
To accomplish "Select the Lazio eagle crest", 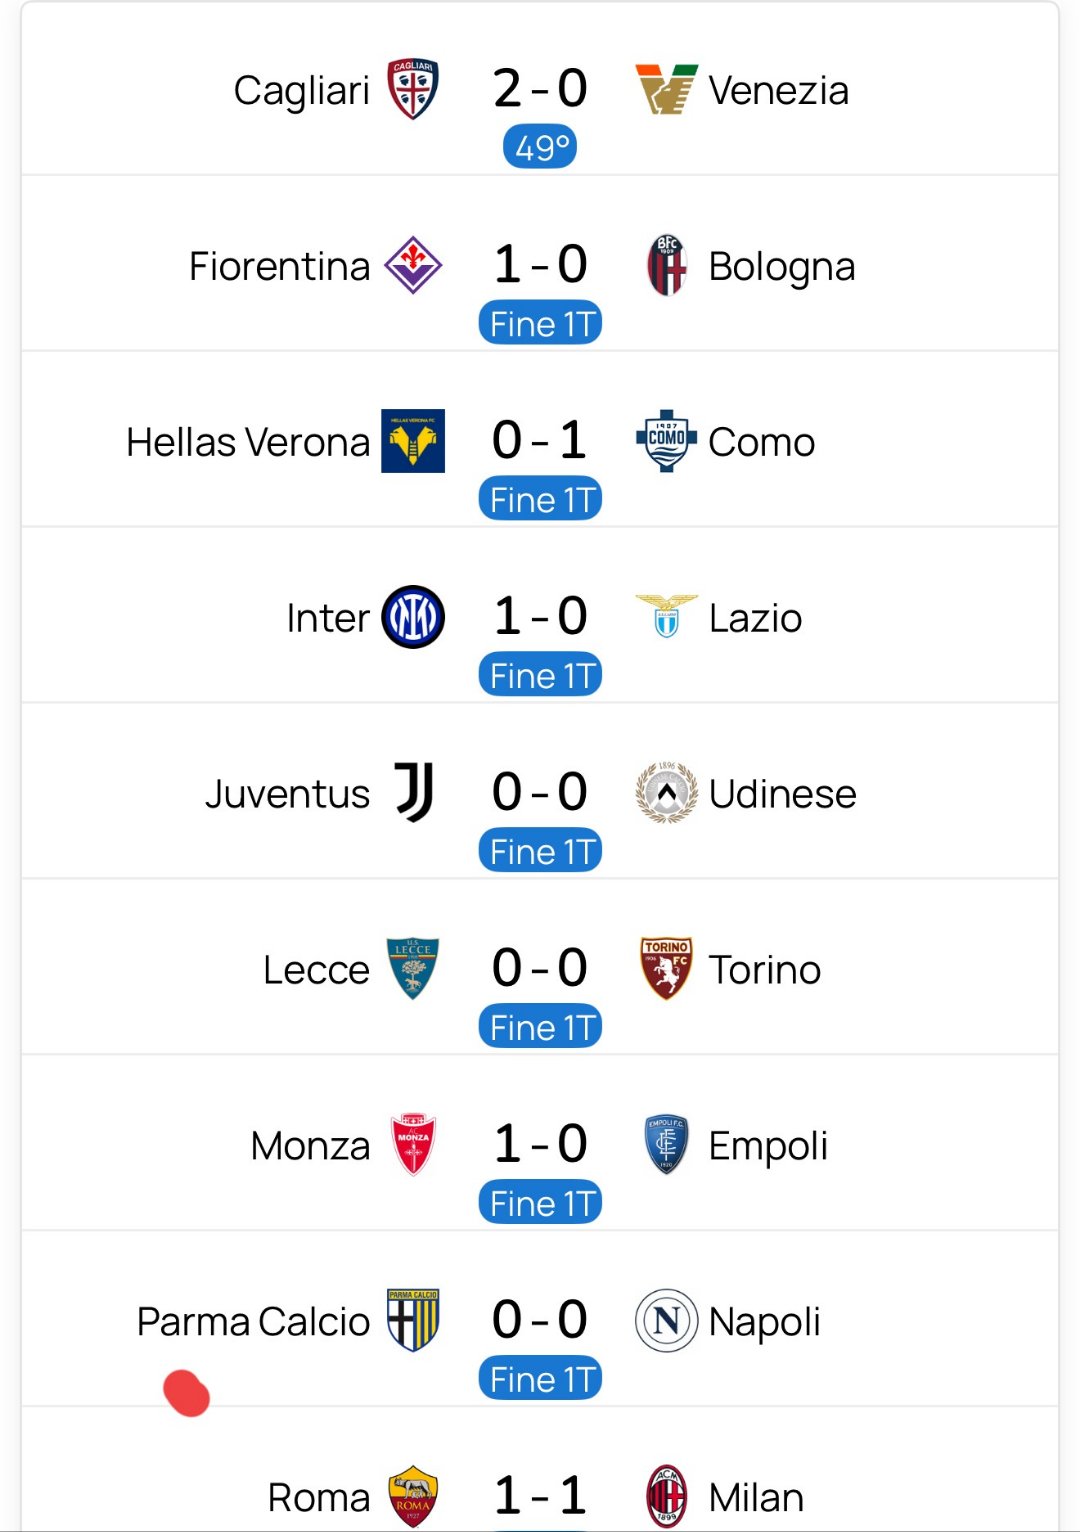I will [x=666, y=617].
